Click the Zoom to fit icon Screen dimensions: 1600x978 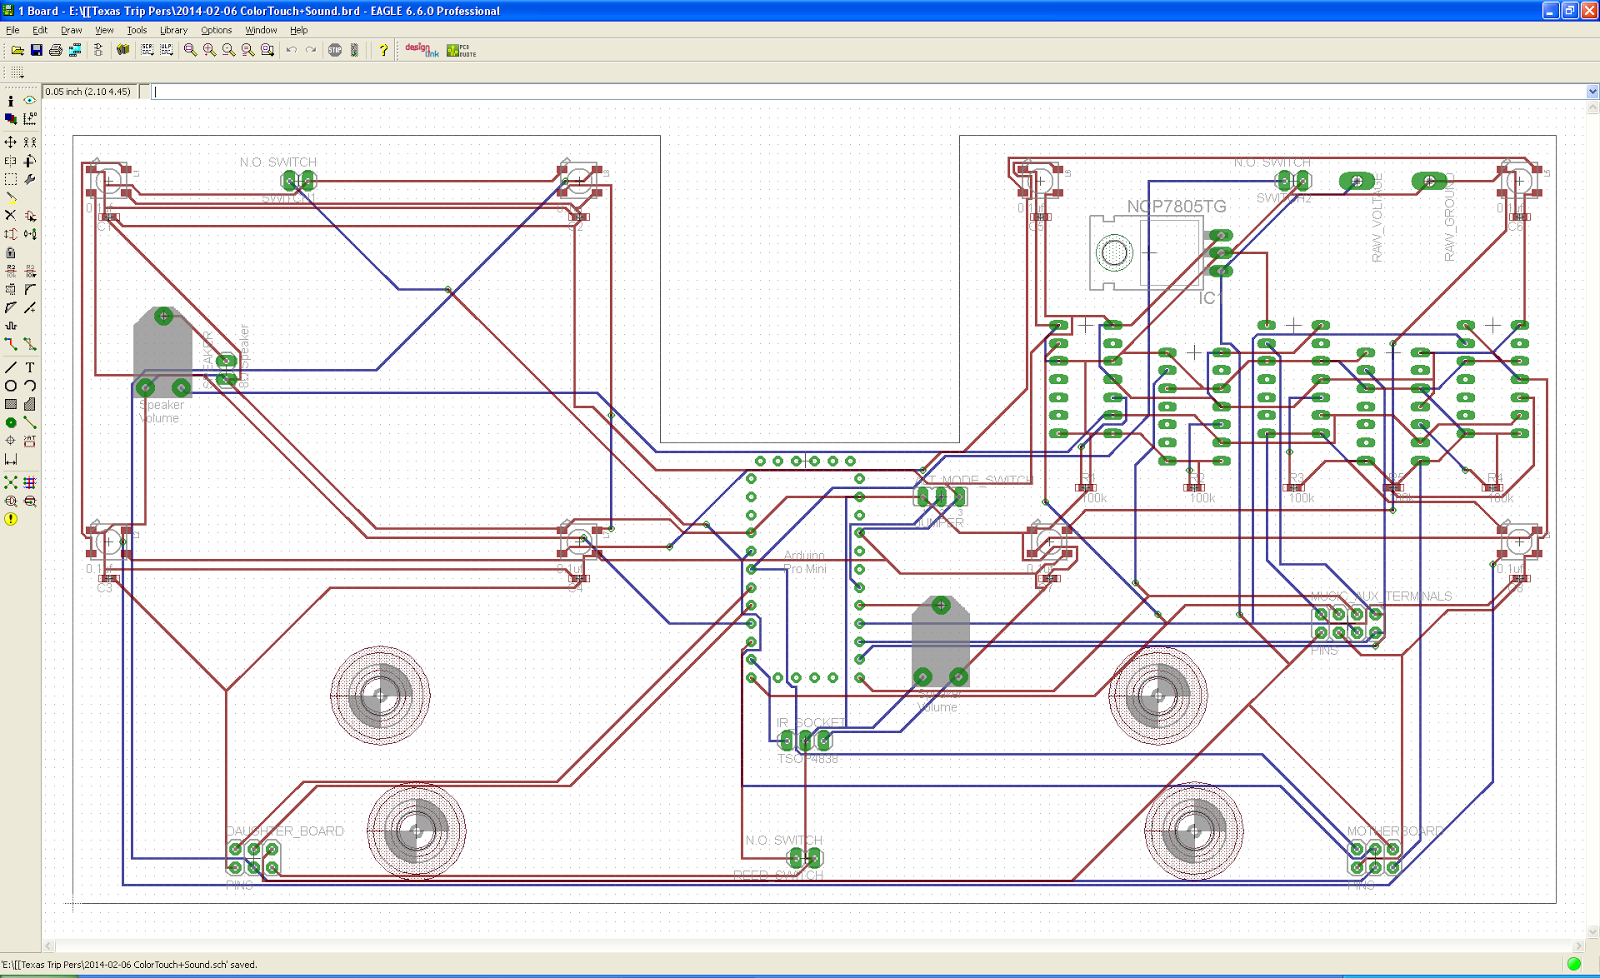click(x=190, y=50)
